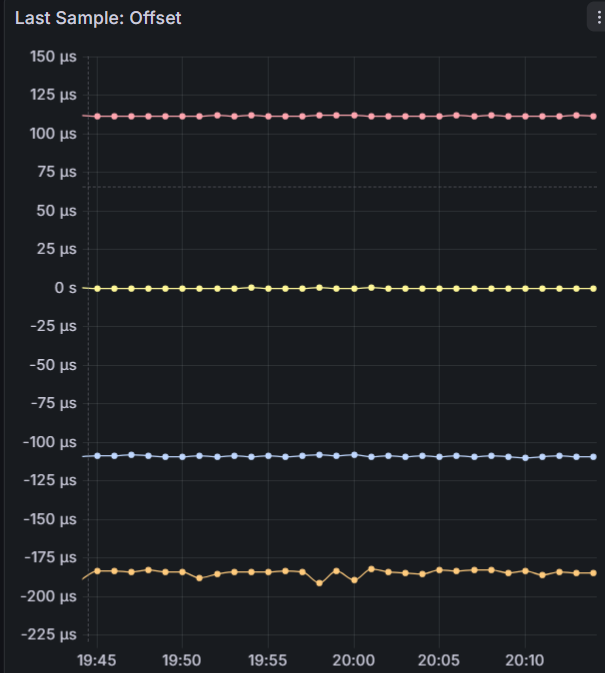Click the 19:55 x-axis time label

(268, 660)
